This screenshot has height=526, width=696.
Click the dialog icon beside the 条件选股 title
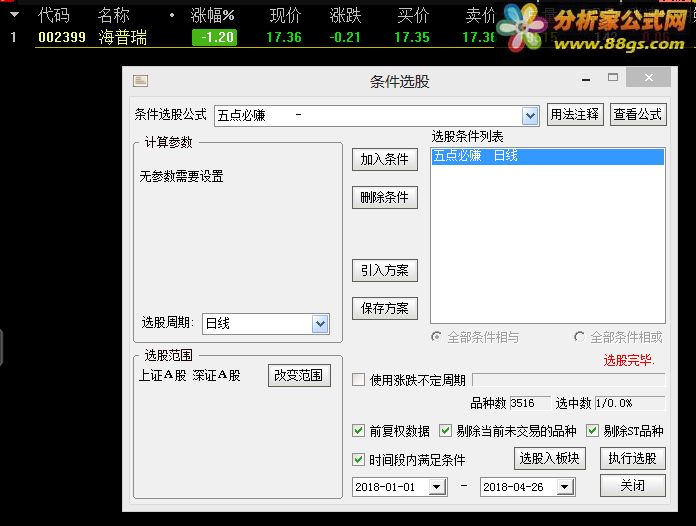[x=140, y=80]
